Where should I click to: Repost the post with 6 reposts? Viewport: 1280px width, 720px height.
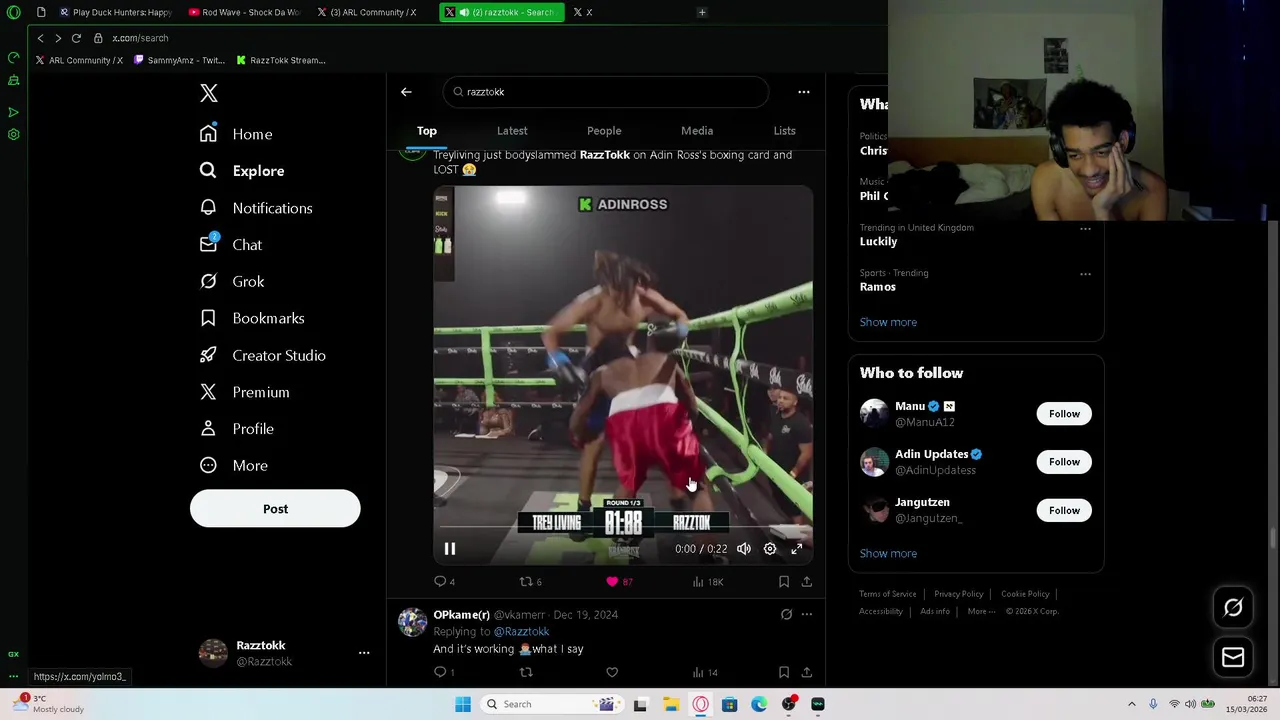(531, 582)
